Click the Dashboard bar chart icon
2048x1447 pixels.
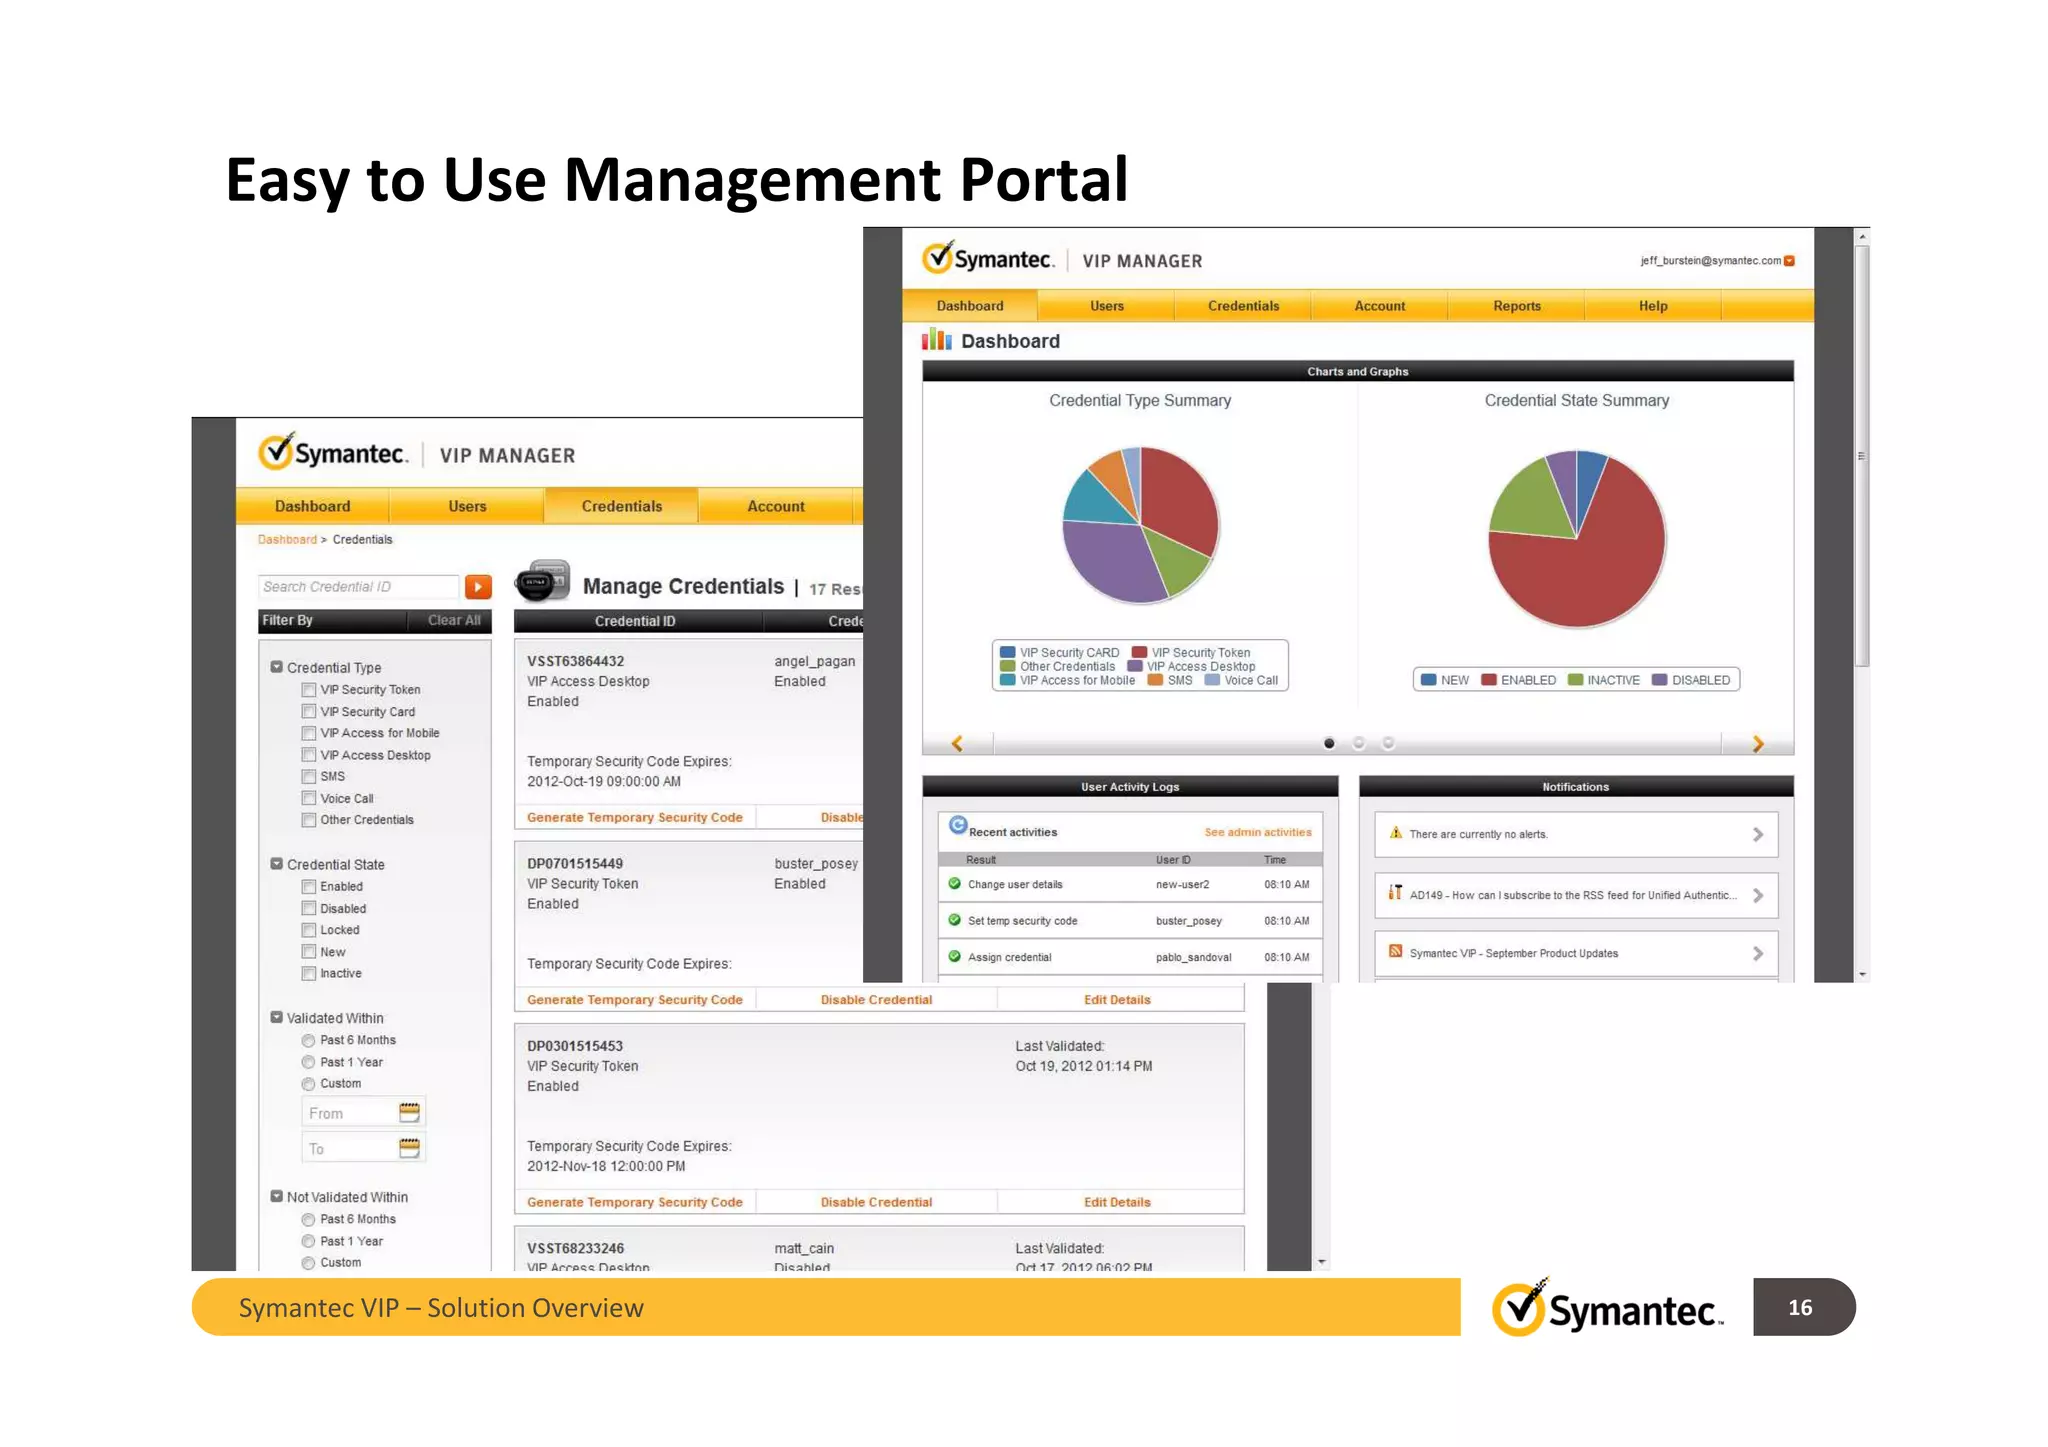pos(937,340)
